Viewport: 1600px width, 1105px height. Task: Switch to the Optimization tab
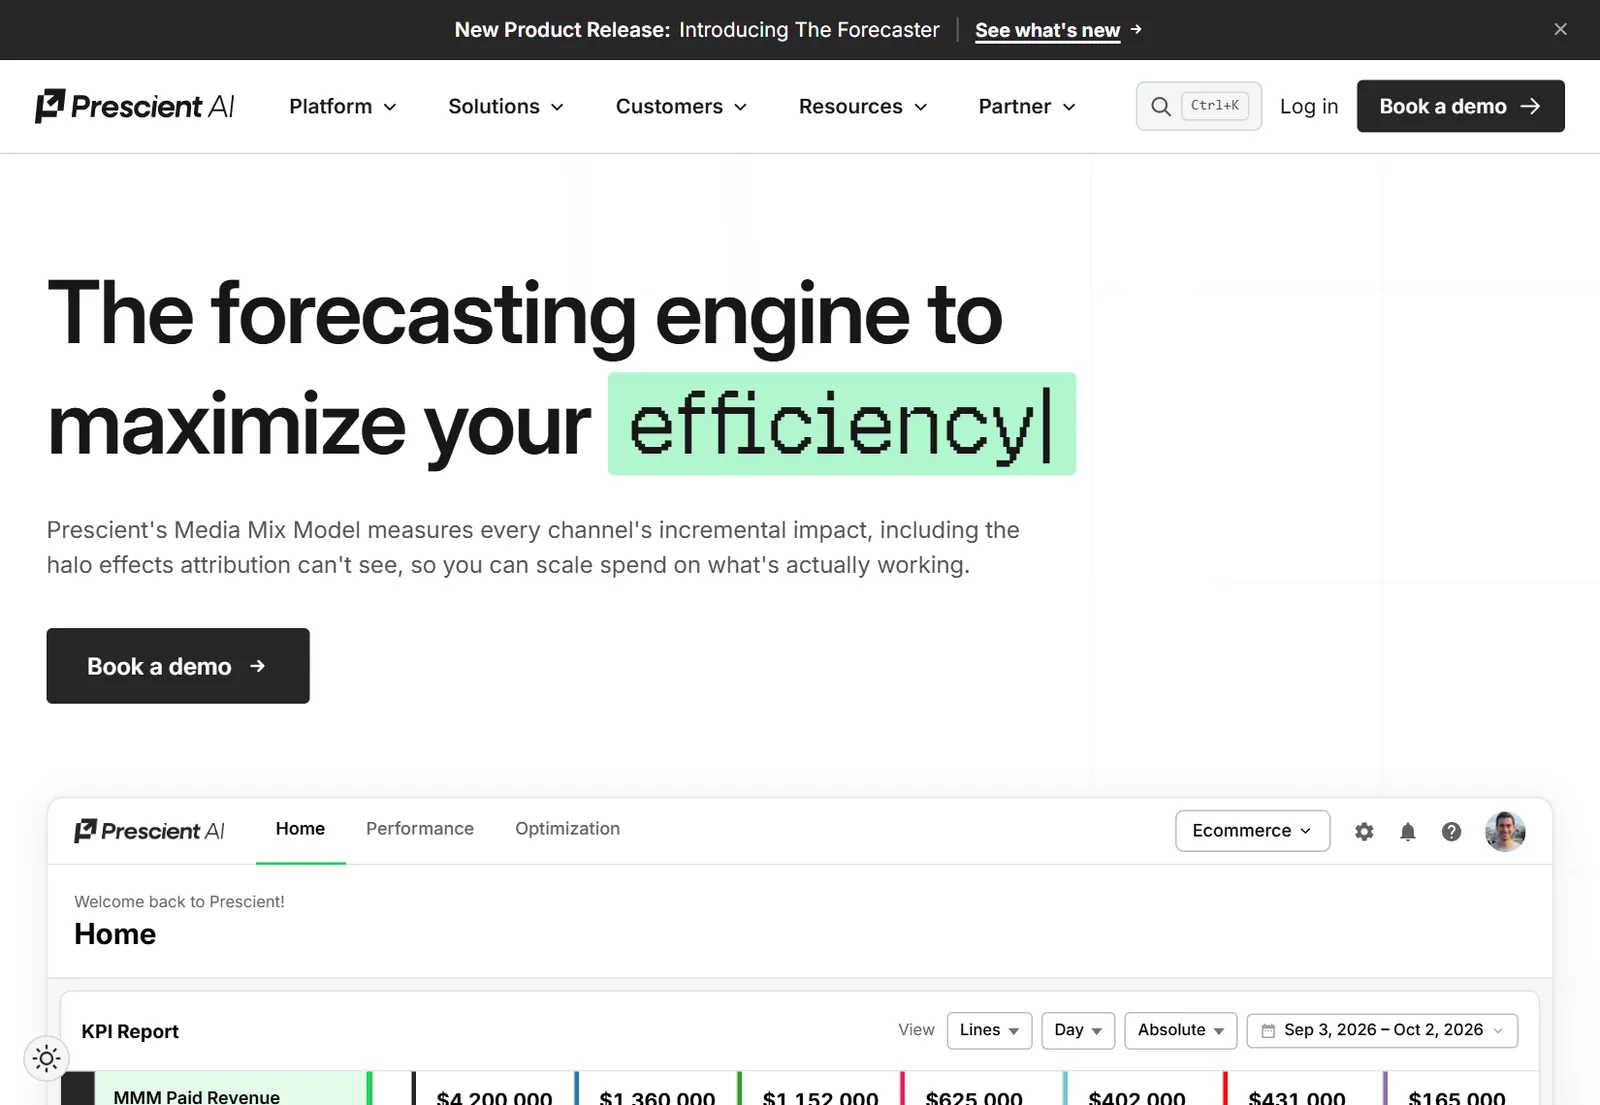(568, 829)
